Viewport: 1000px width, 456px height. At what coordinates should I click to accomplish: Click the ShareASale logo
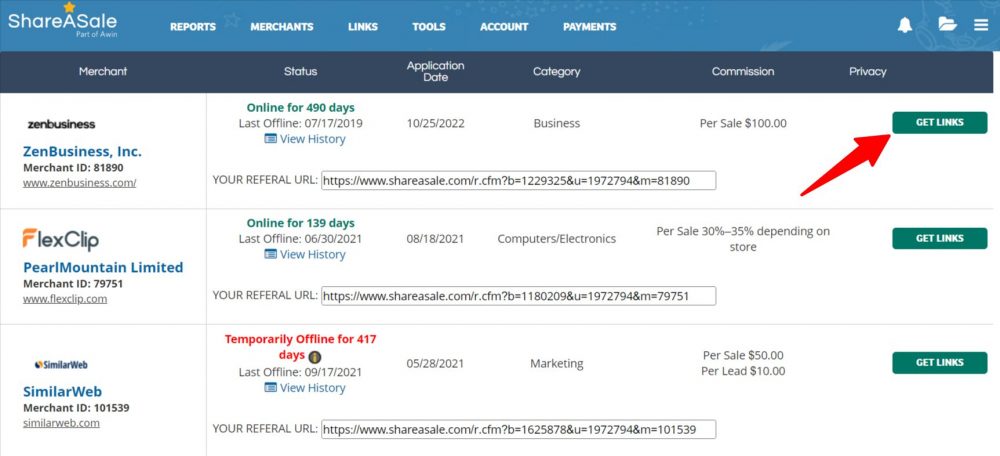click(x=62, y=21)
